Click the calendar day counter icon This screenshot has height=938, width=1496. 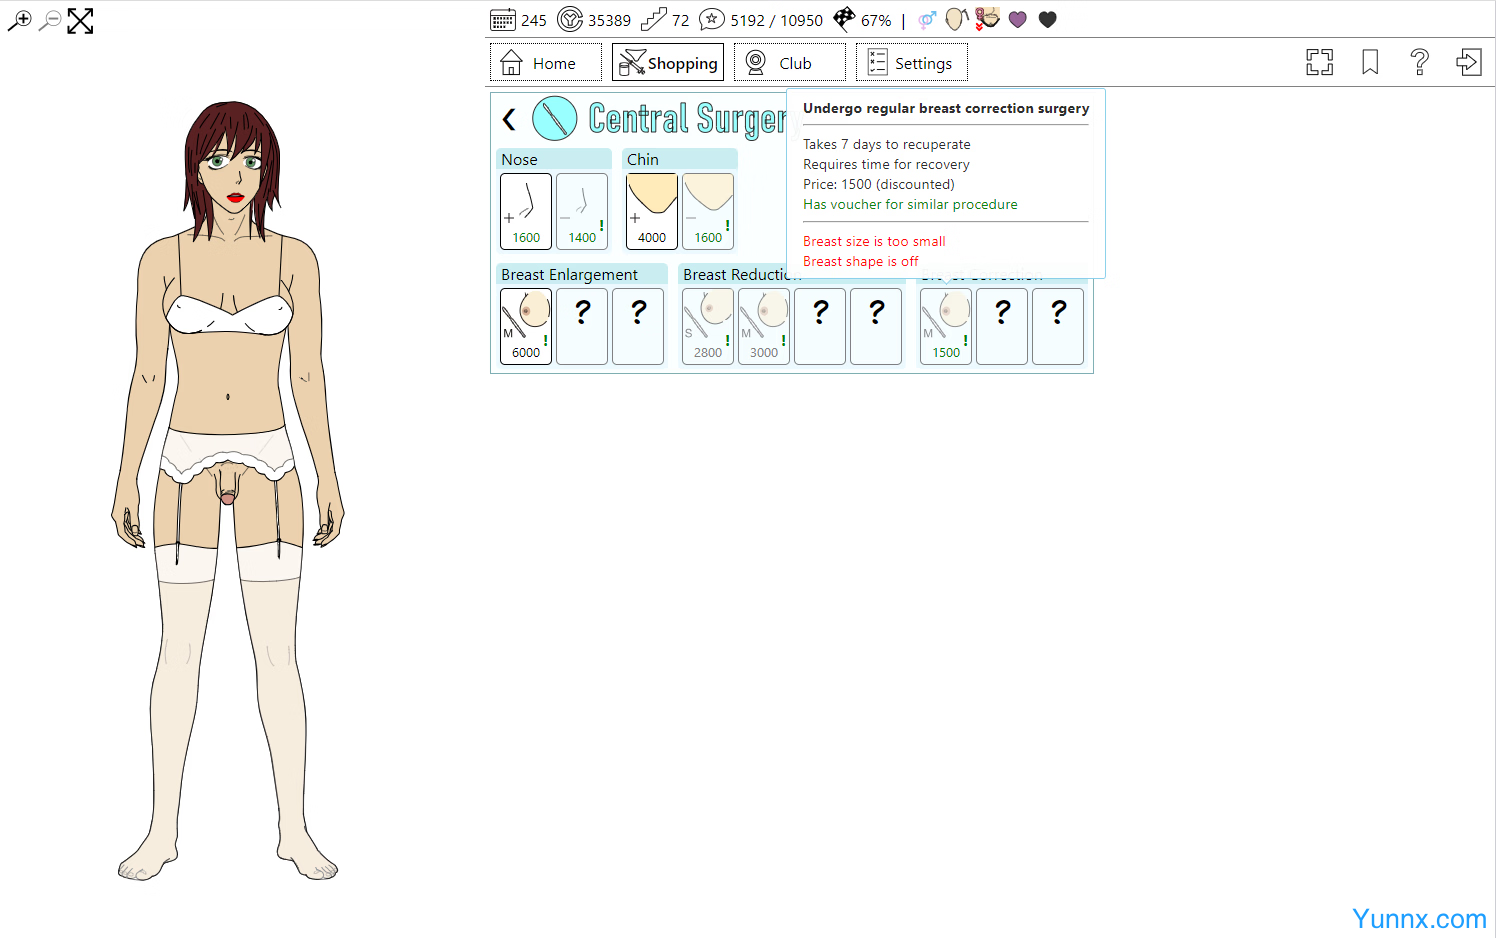tap(503, 20)
